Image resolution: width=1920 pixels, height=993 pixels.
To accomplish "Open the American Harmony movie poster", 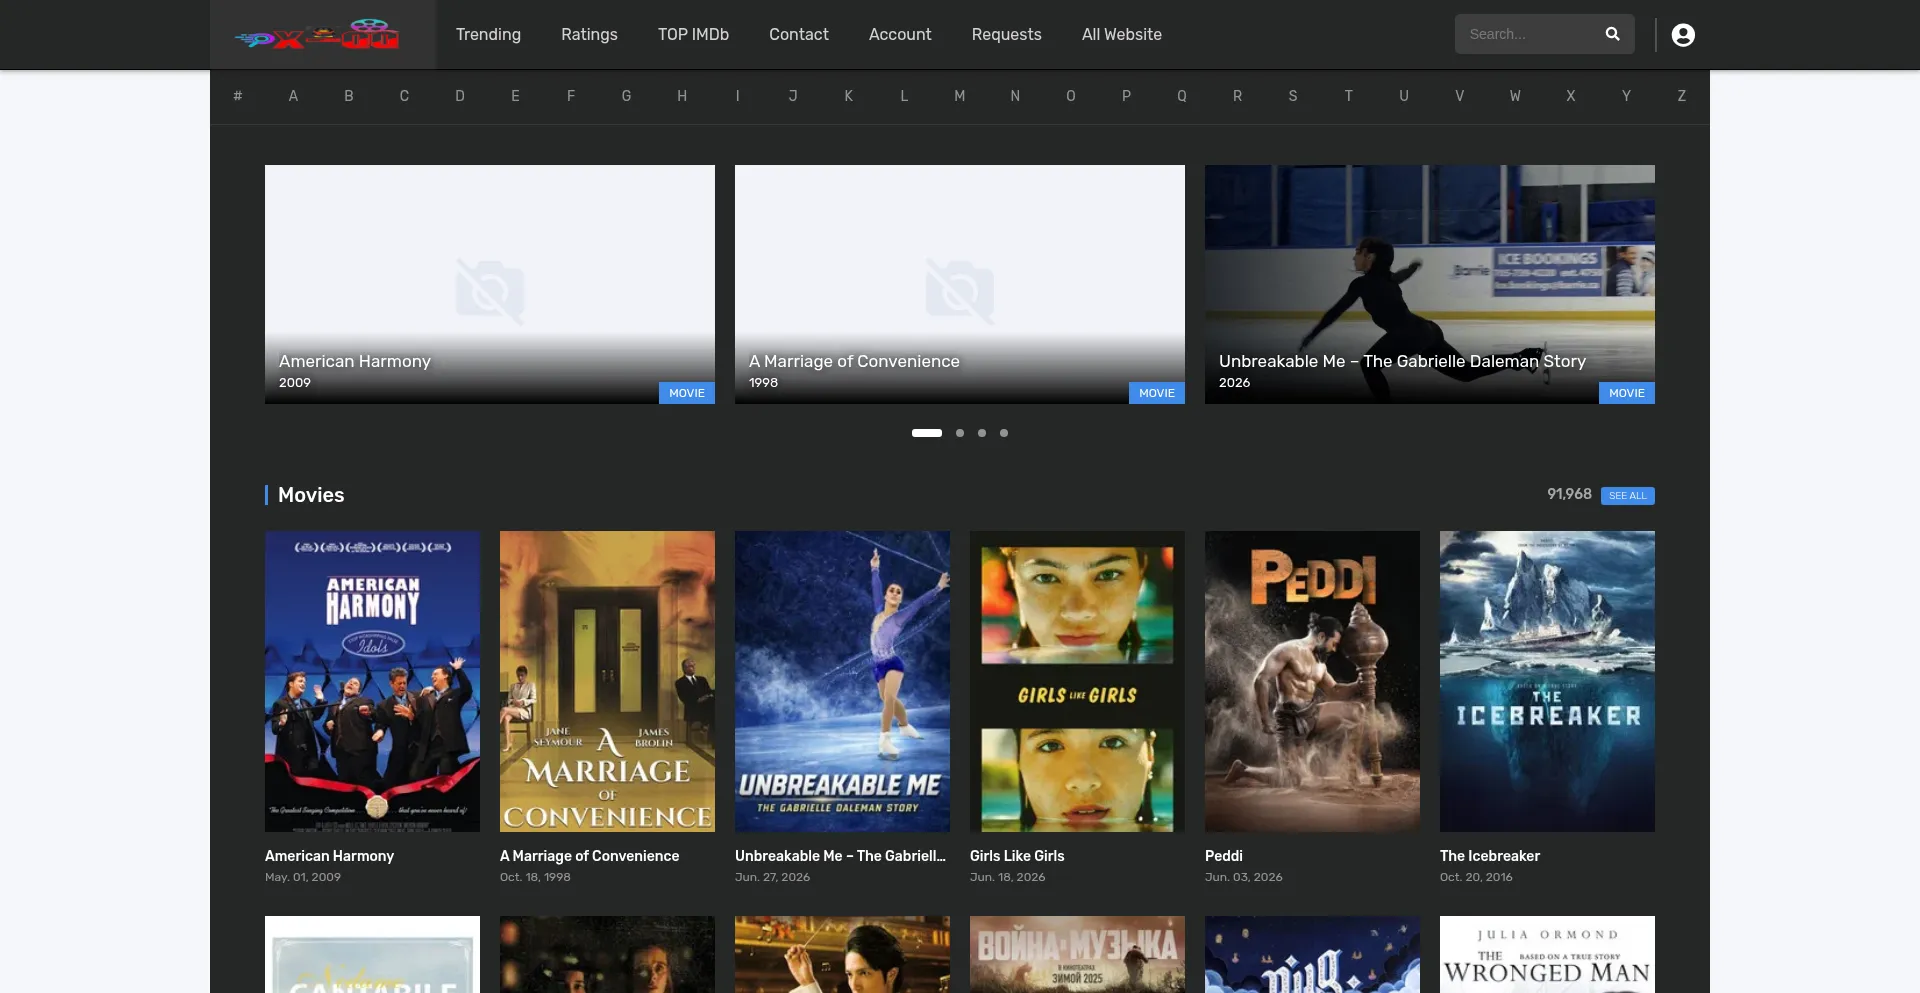I will tap(372, 681).
